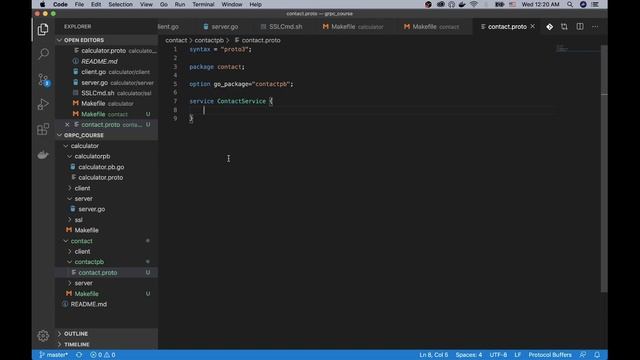The width and height of the screenshot is (640, 360).
Task: Change UTF-8 file encoding
Action: (x=498, y=355)
